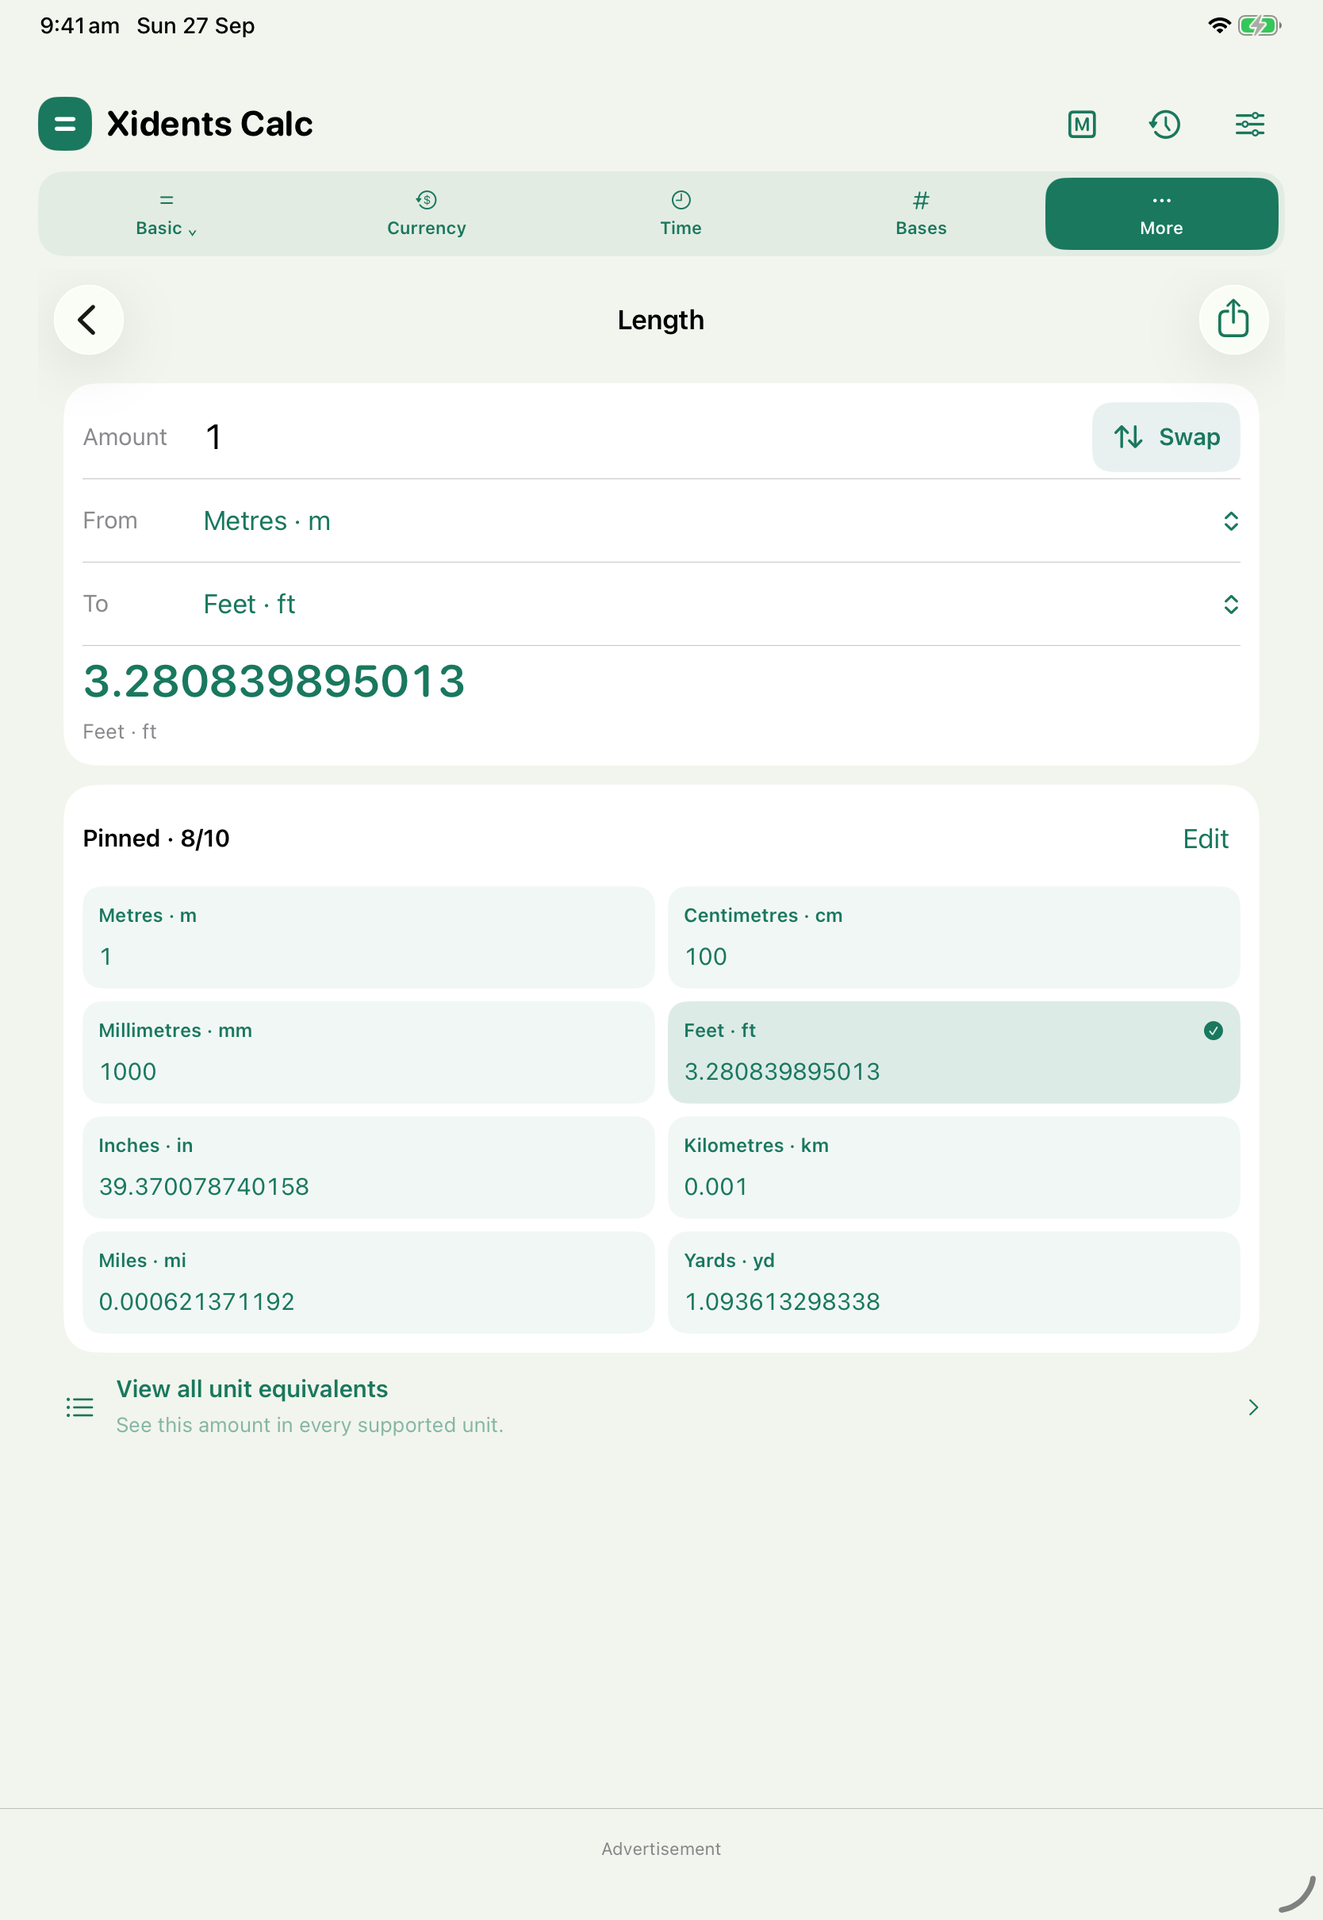Tap the battery charging icon
Screen dimensions: 1323x1920
(1259, 26)
